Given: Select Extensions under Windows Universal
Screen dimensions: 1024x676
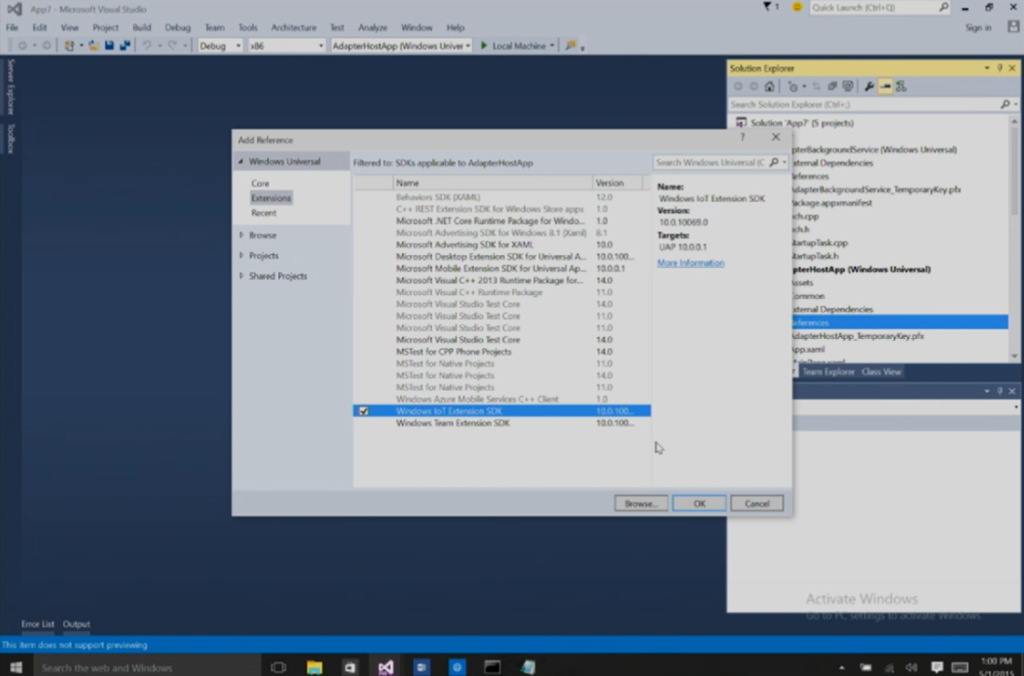Looking at the screenshot, I should pos(270,198).
